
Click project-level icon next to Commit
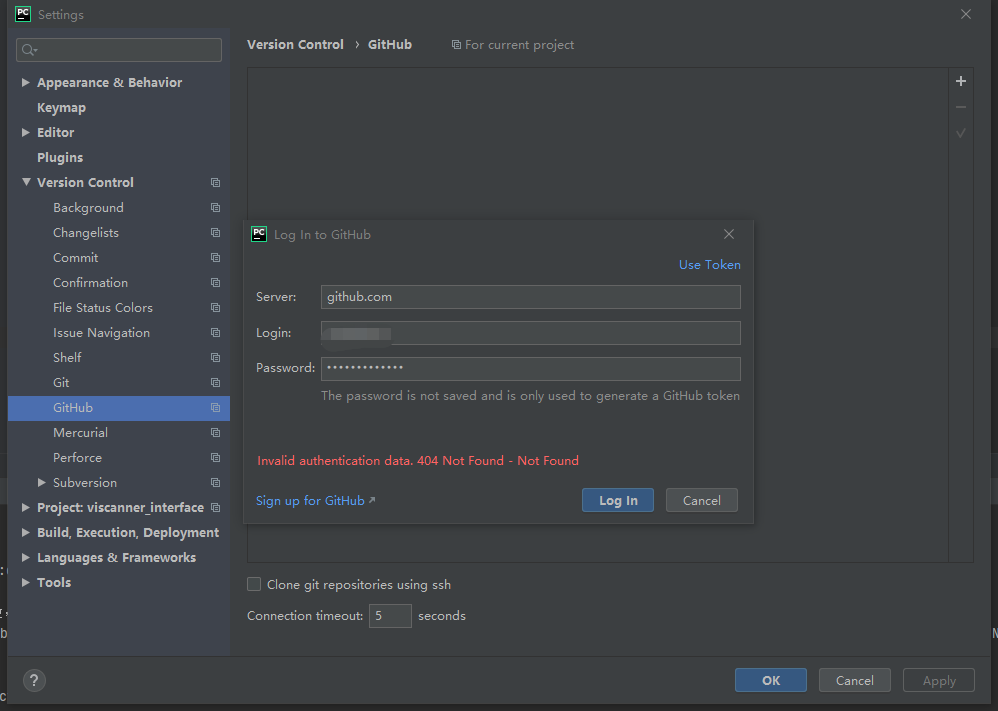(x=215, y=258)
